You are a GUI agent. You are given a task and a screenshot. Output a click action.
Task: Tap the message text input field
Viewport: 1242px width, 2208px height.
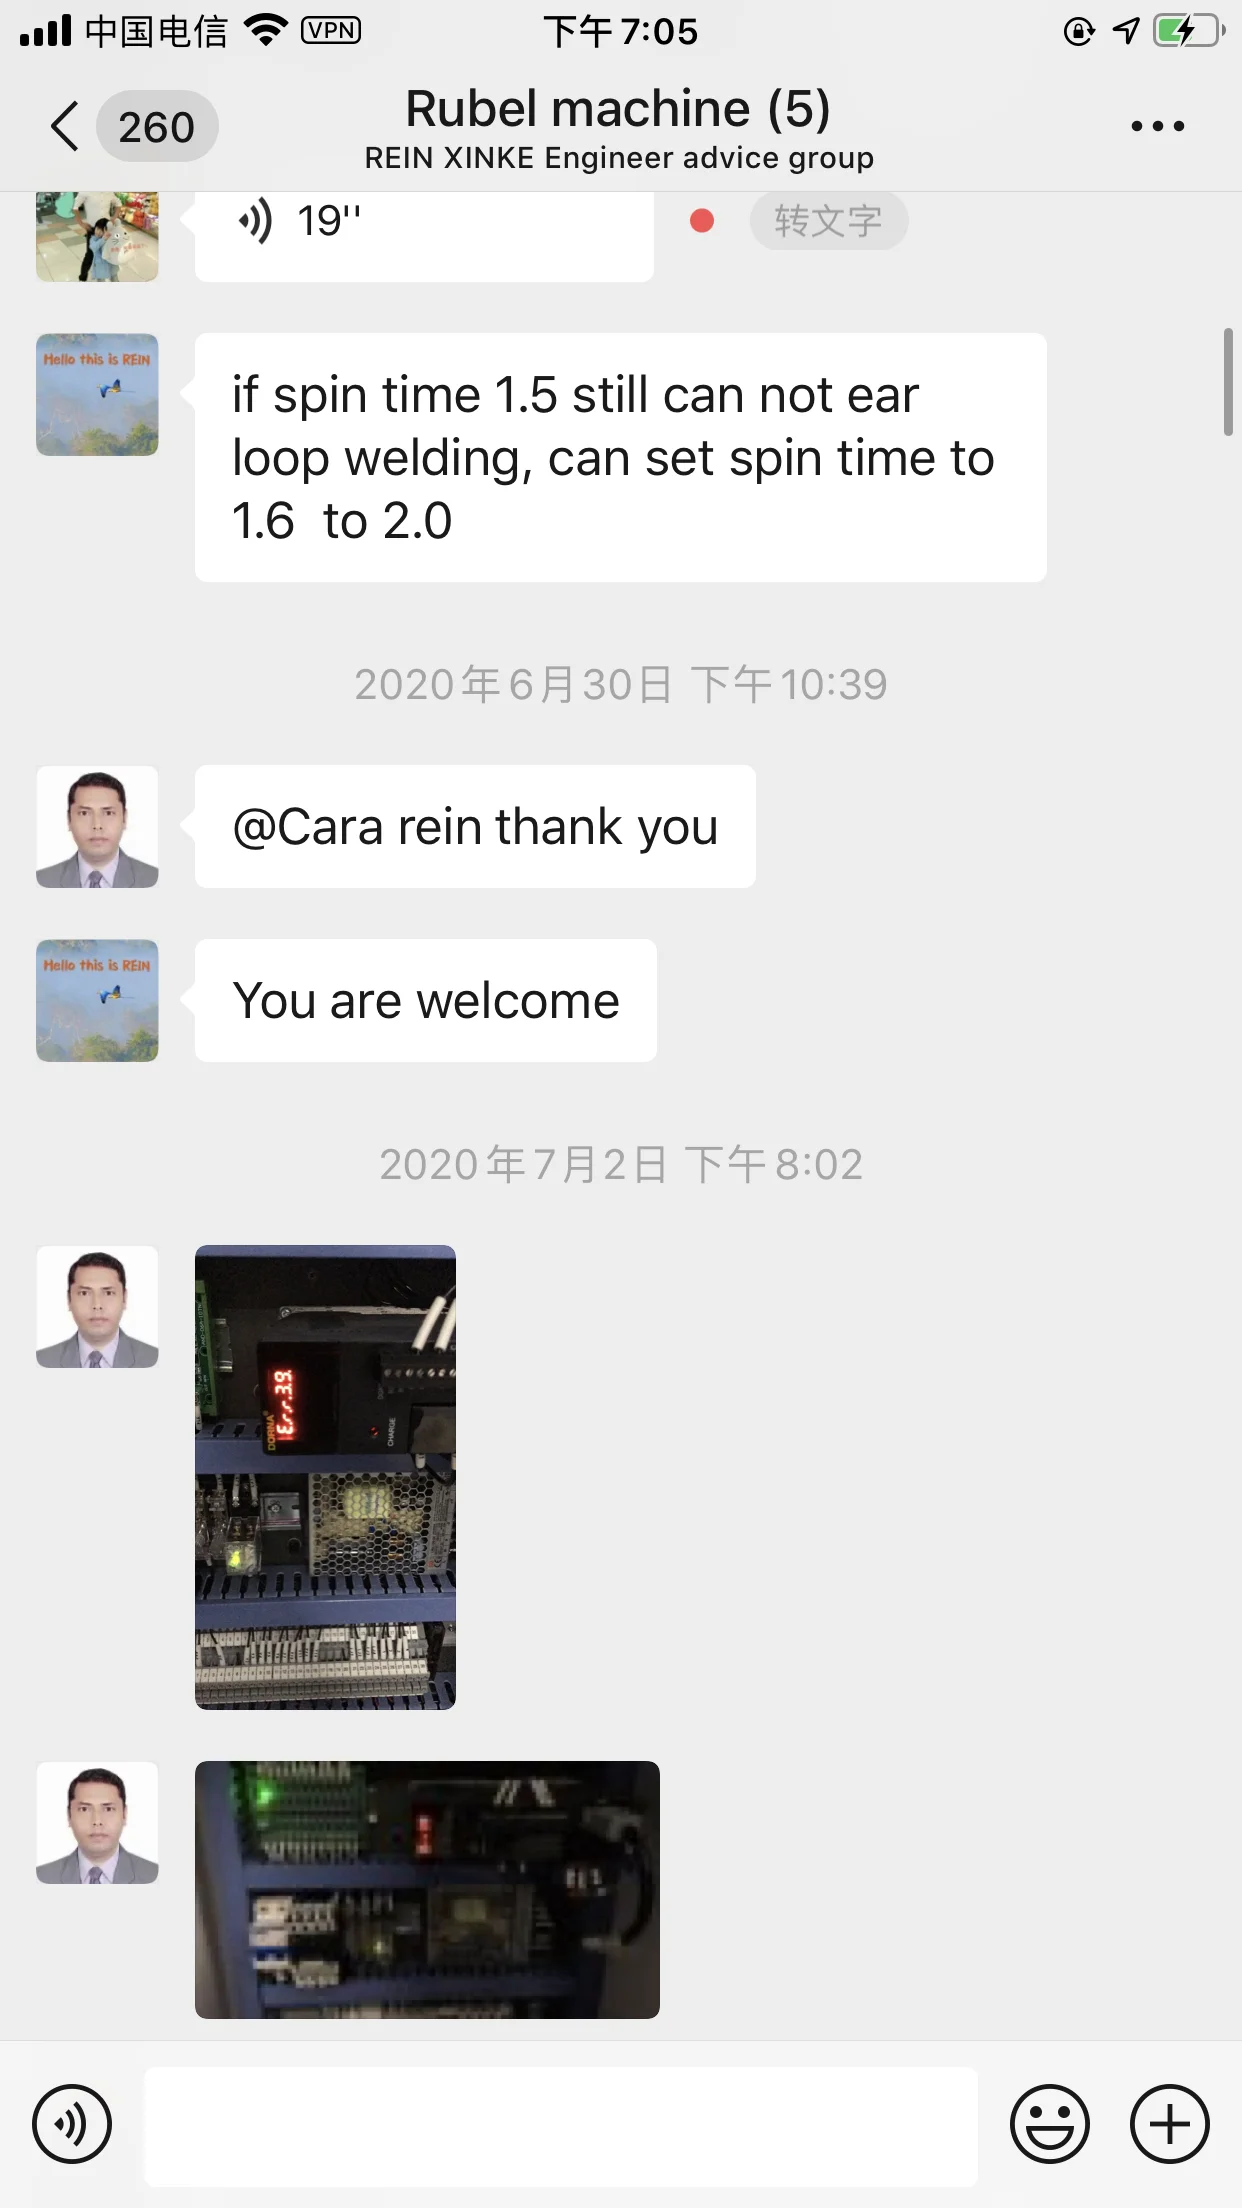560,2126
